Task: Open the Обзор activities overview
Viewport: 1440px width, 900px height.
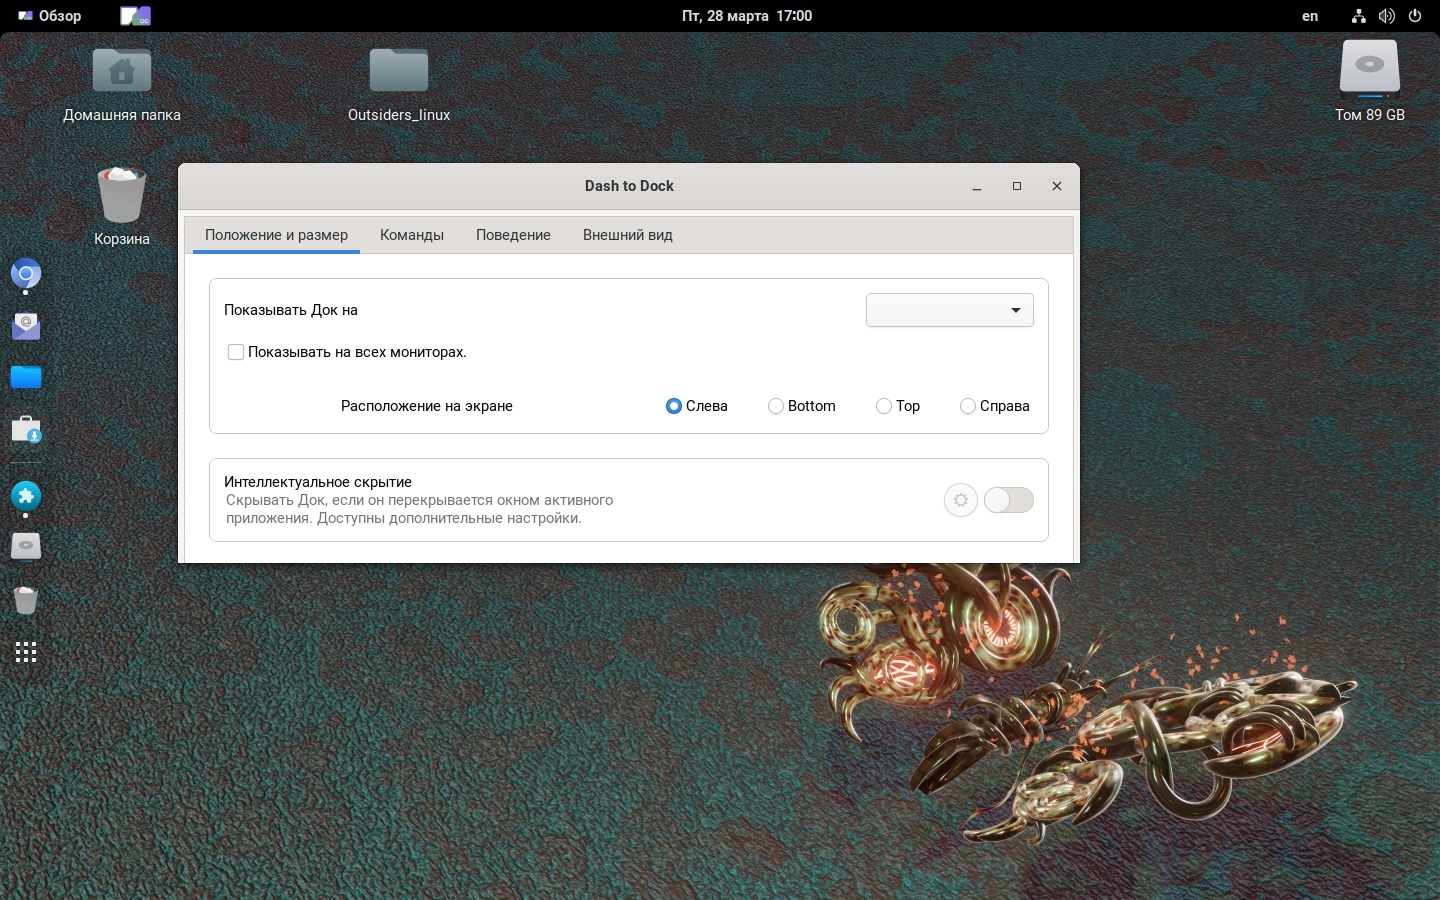Action: 50,16
